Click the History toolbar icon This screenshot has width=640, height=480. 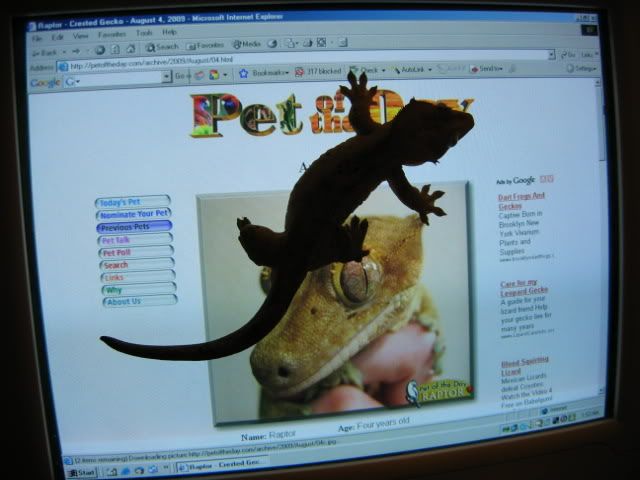[272, 44]
